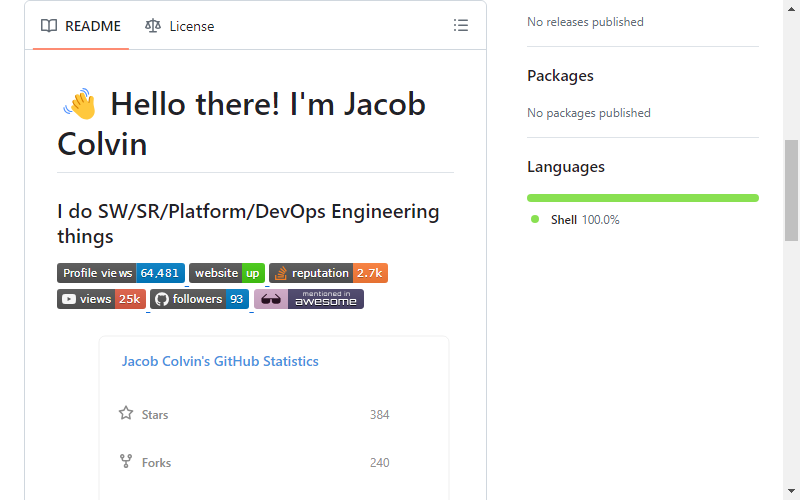The image size is (800, 500).
Task: Click the README book icon
Action: tap(49, 26)
